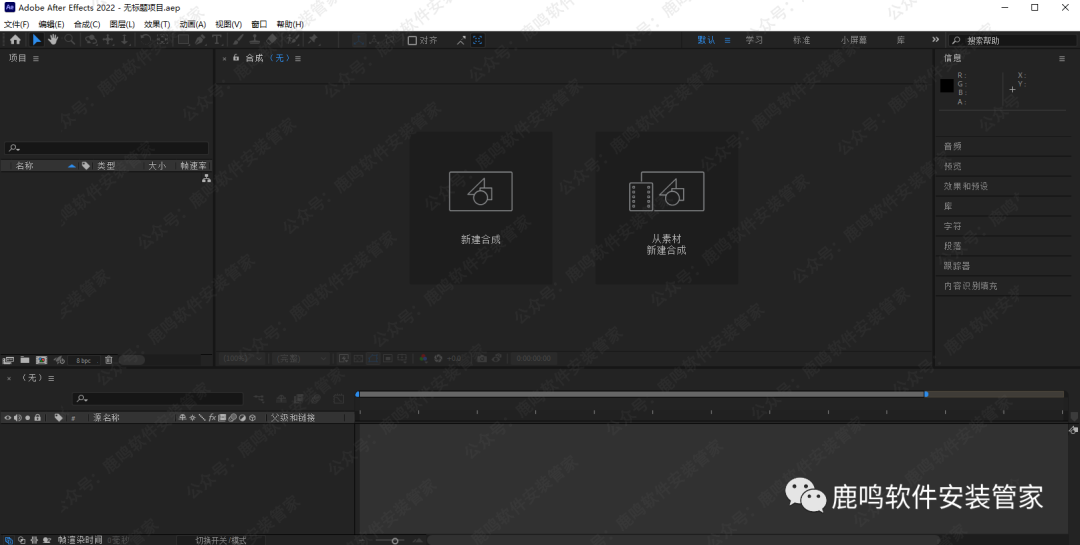Create a new folder in Project panel

[x=25, y=360]
